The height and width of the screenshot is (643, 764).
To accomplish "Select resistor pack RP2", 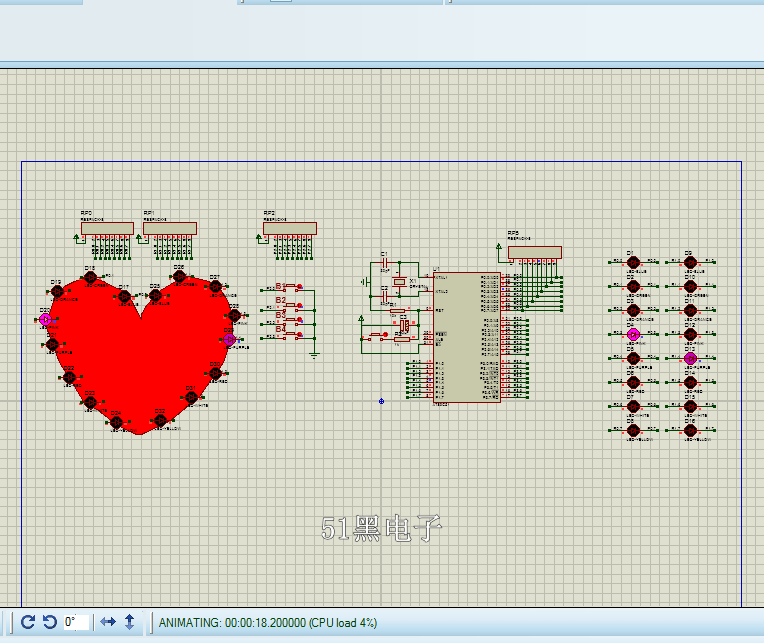I will tap(290, 228).
